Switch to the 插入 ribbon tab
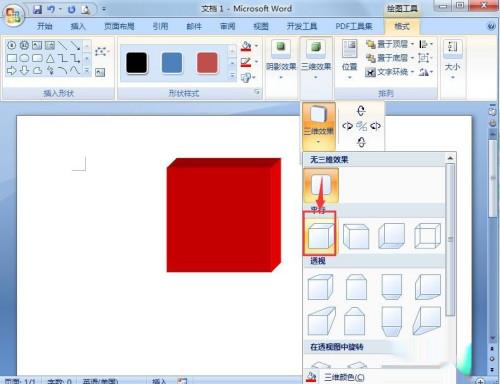 78,26
